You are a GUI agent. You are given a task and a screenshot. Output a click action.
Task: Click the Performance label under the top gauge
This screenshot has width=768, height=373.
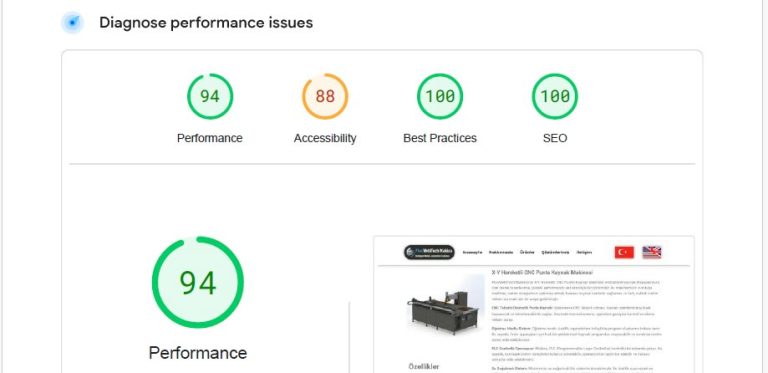[x=210, y=138]
